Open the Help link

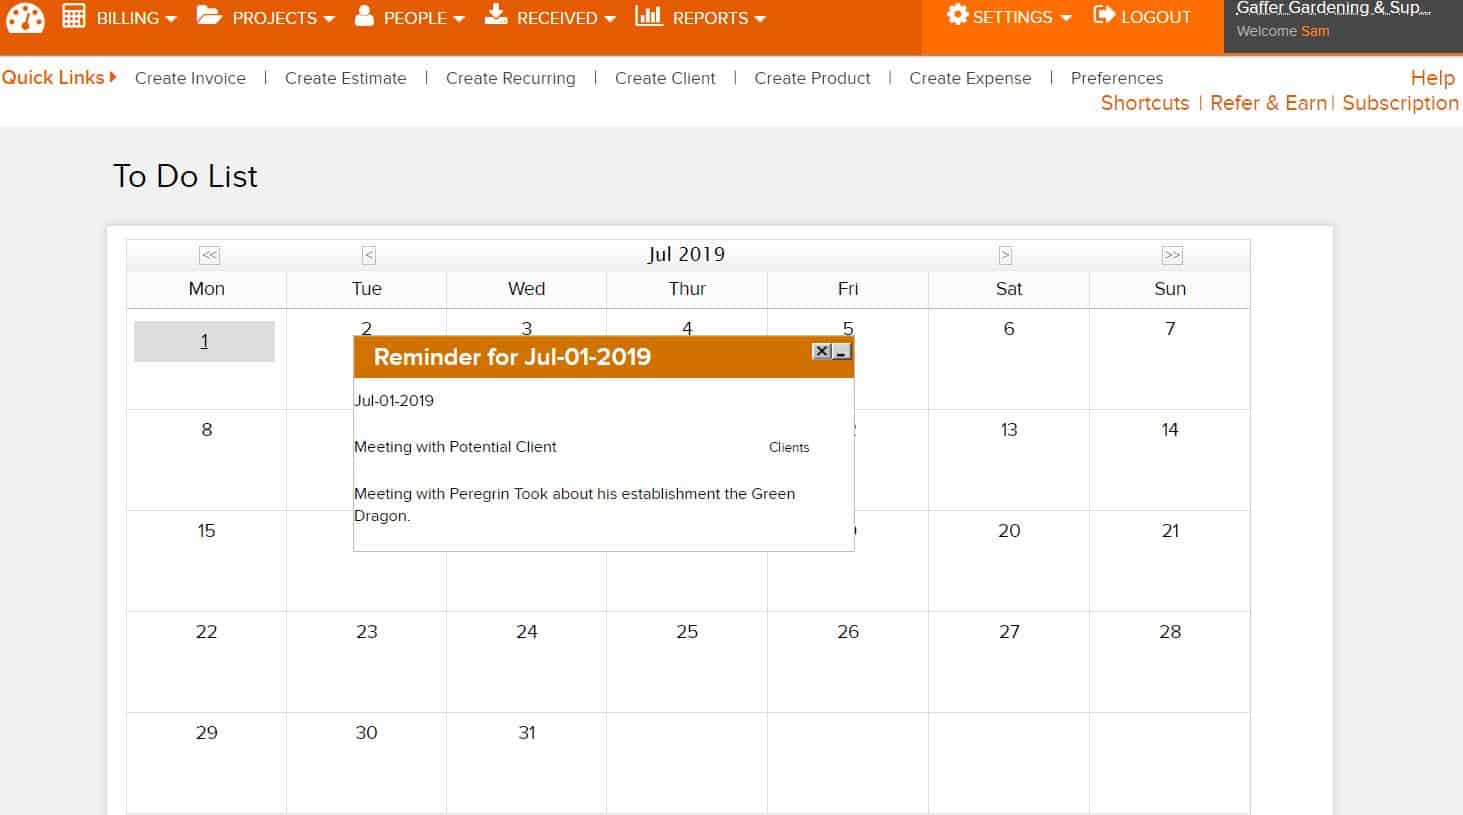(x=1432, y=78)
